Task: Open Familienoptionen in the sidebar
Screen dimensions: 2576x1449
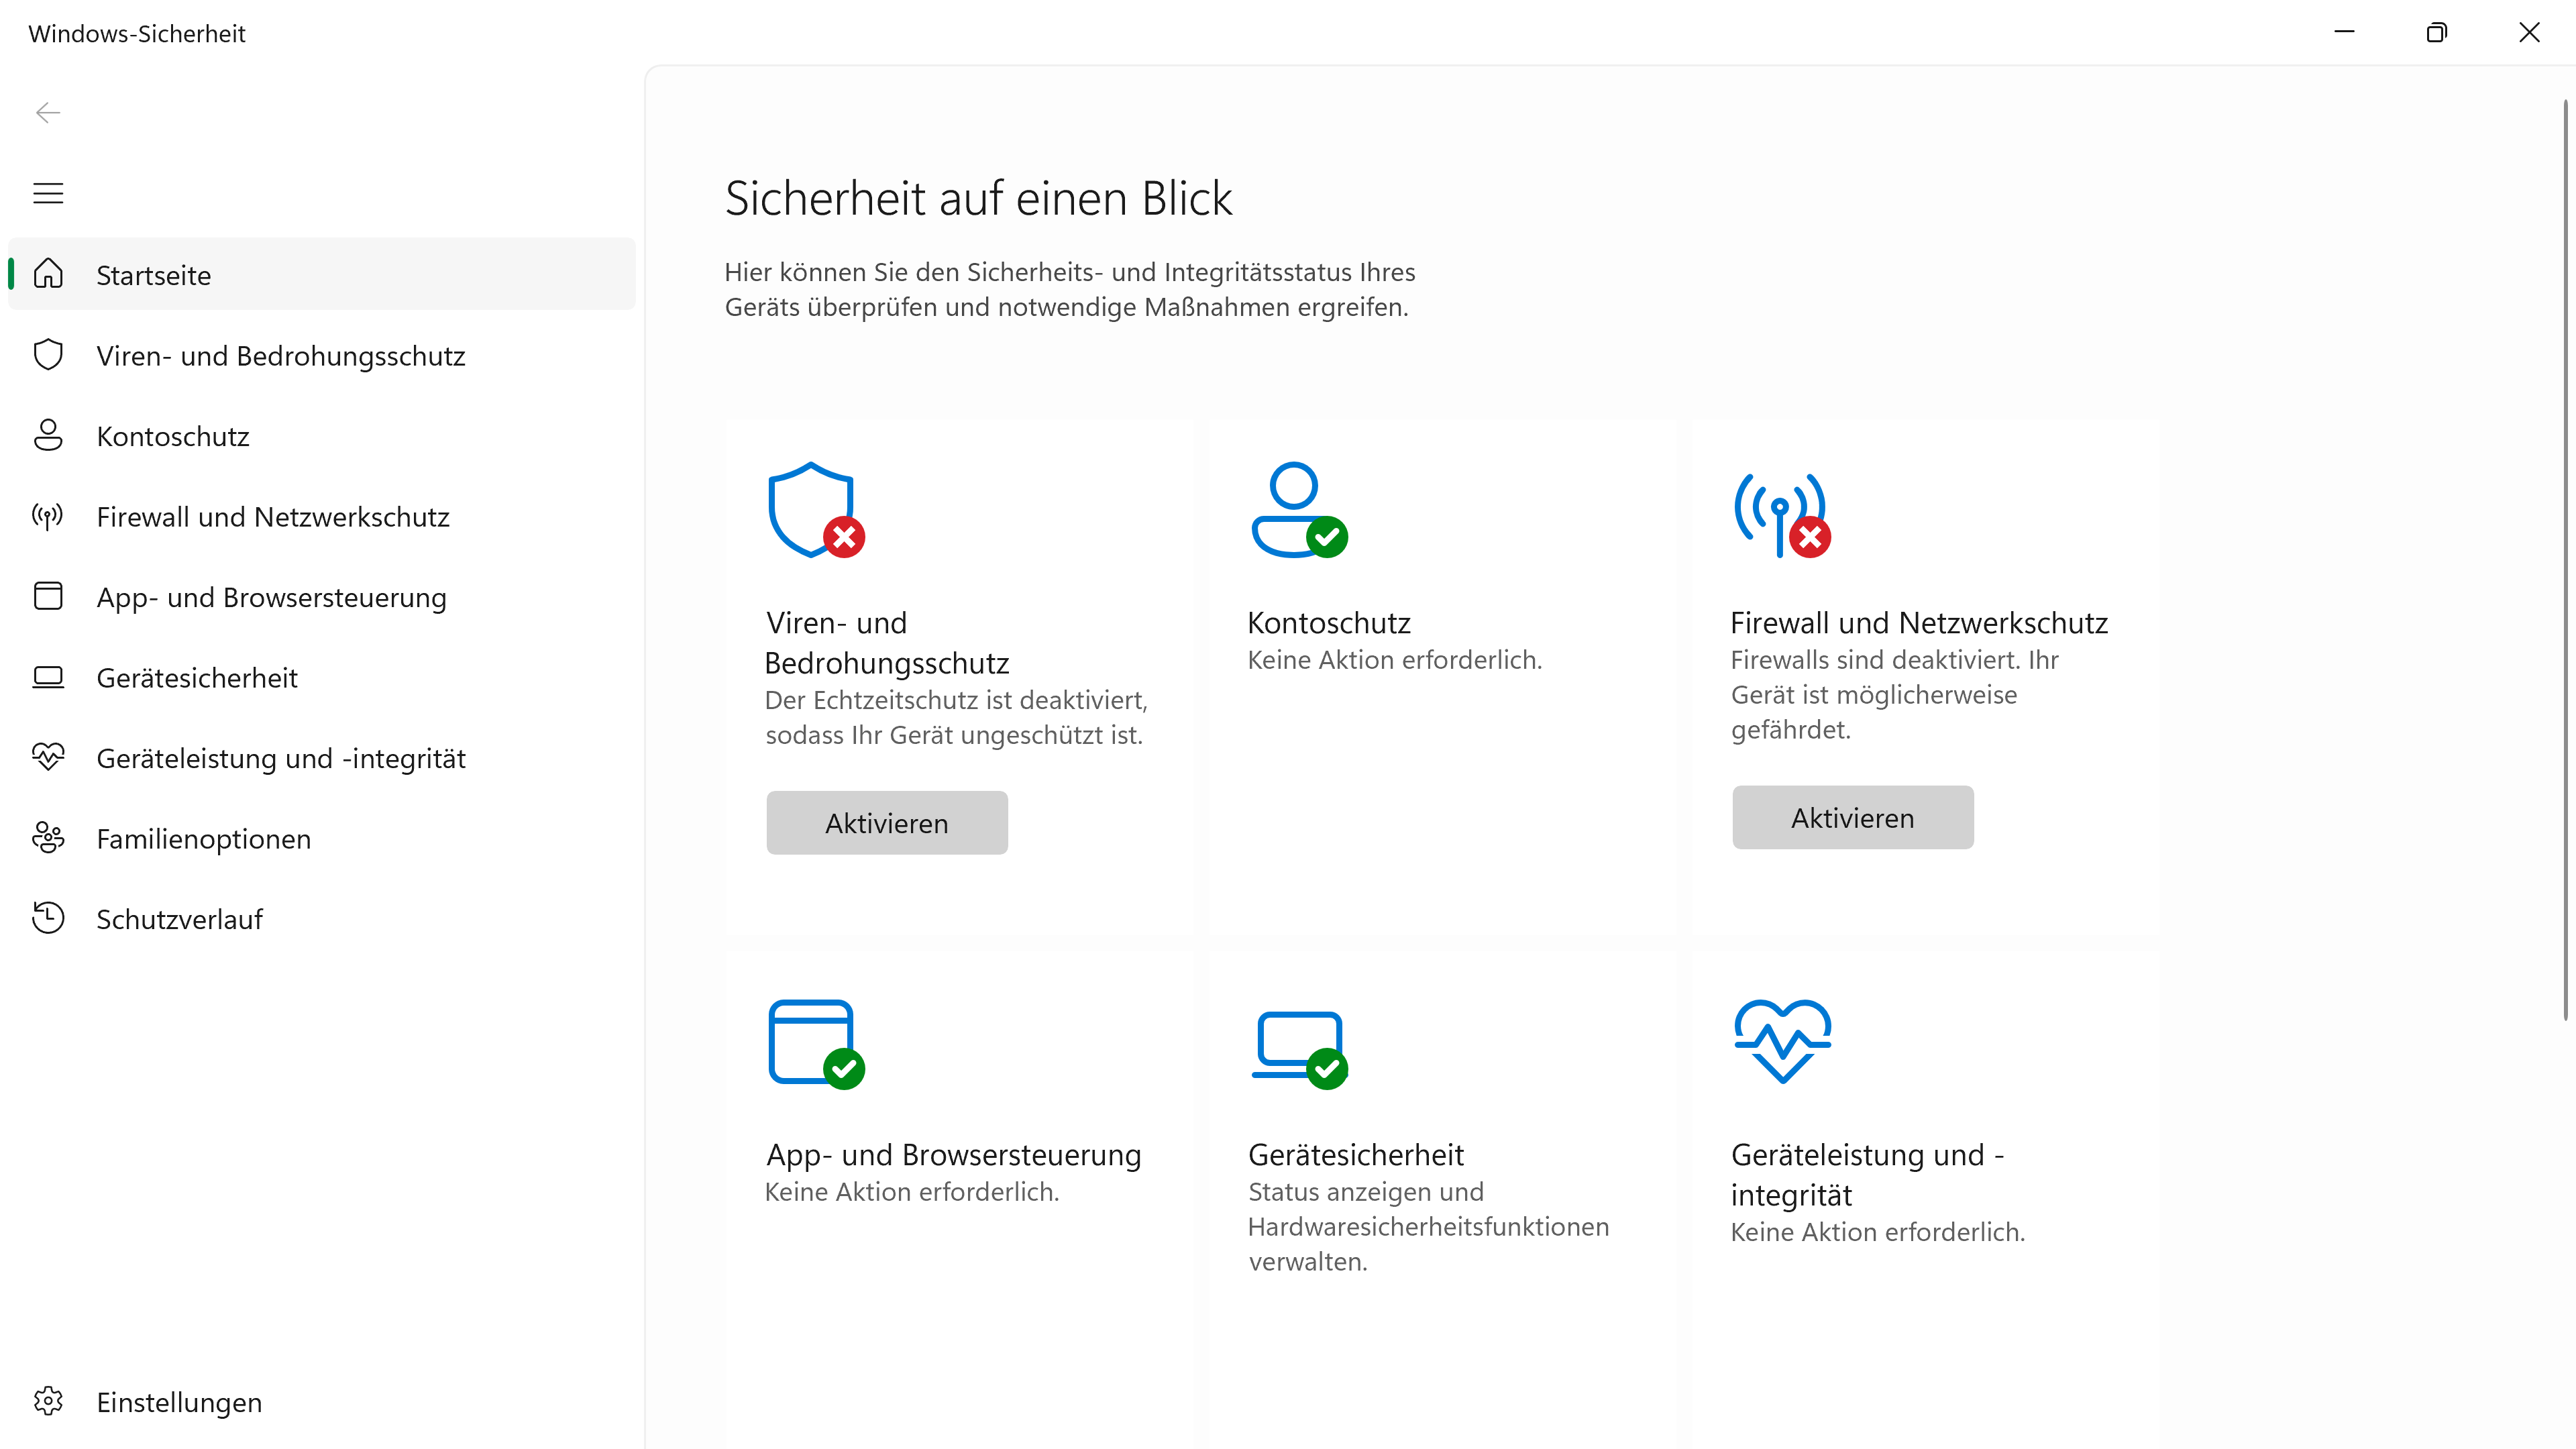Action: tap(321, 838)
